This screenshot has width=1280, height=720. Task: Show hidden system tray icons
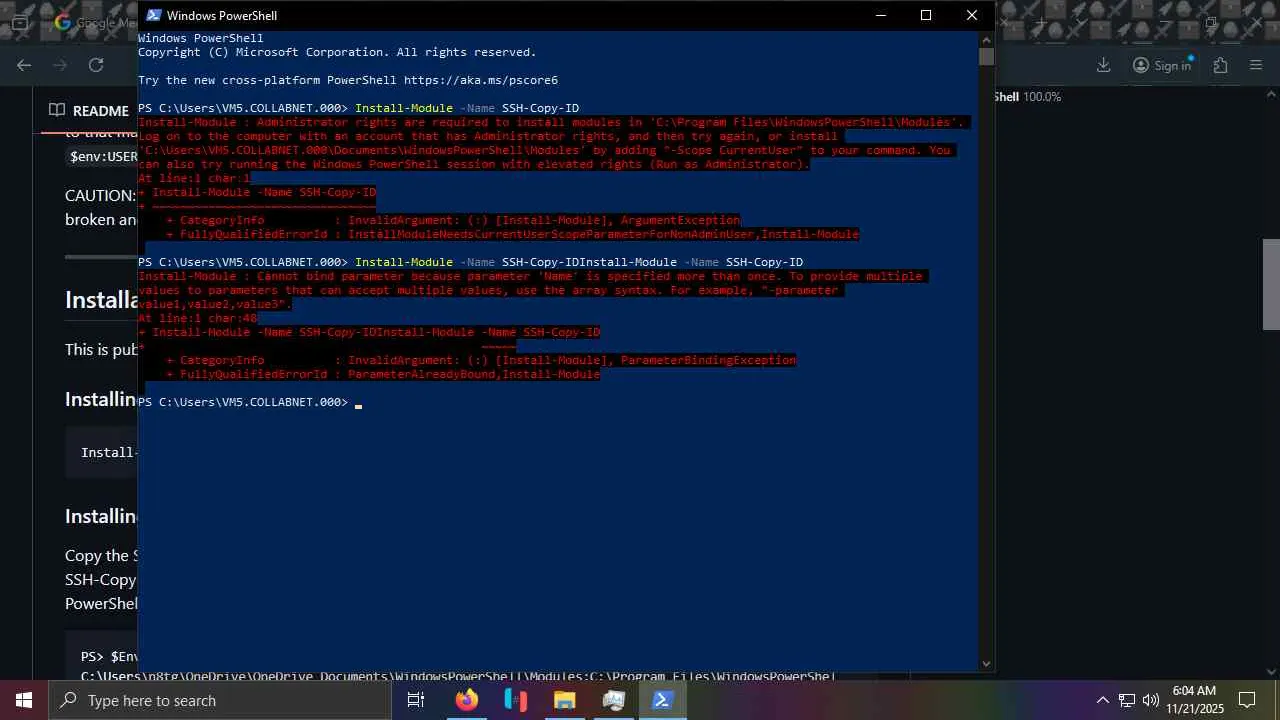pos(1103,700)
